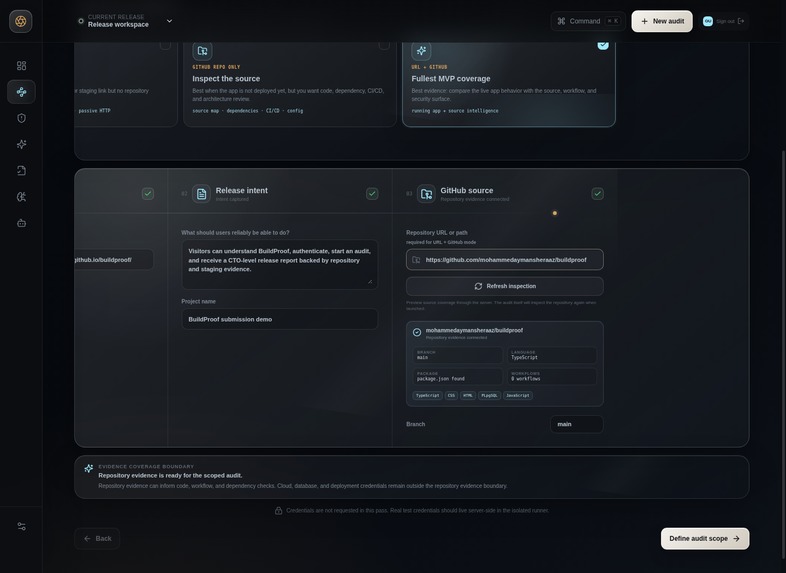Click Define audit scope button

(705, 538)
